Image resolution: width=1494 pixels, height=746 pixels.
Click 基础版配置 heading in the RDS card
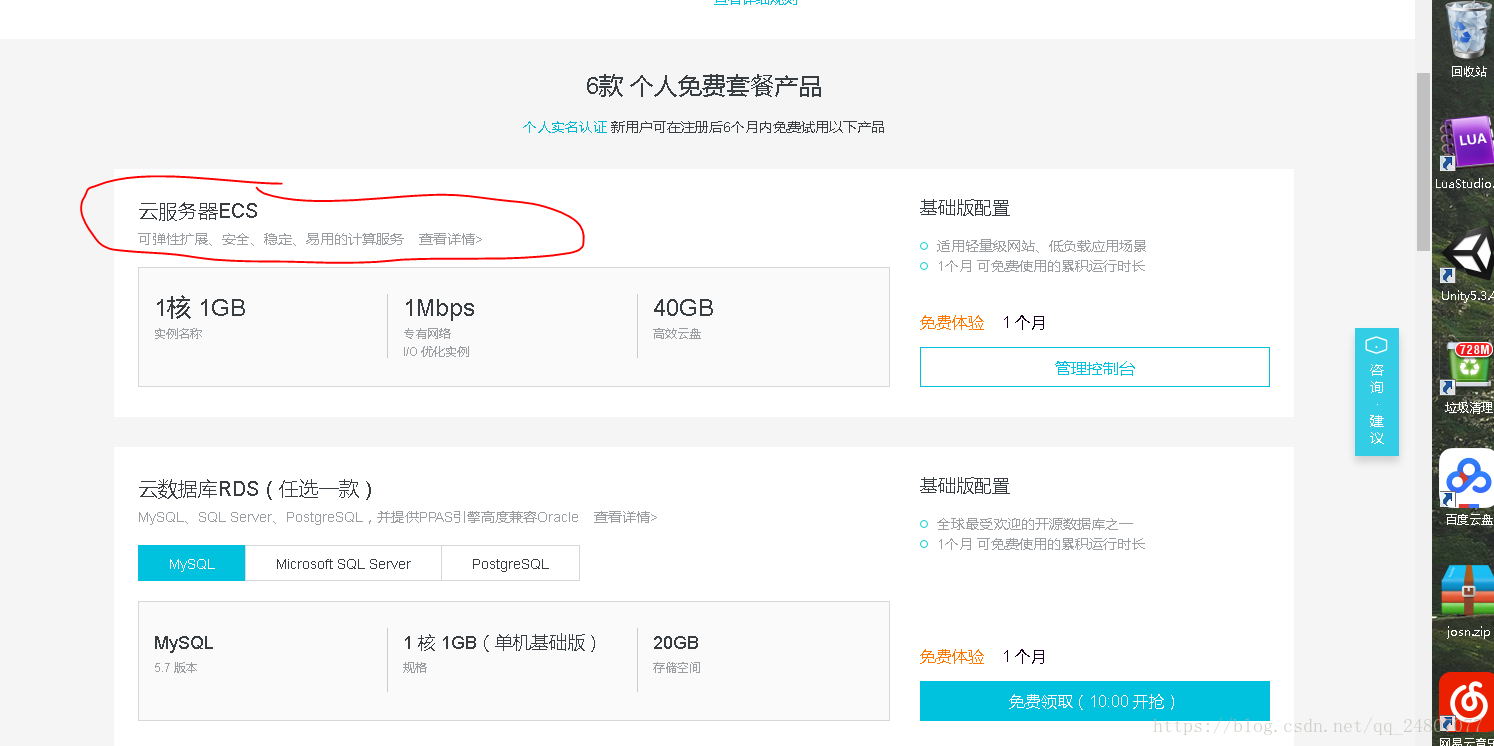point(965,486)
